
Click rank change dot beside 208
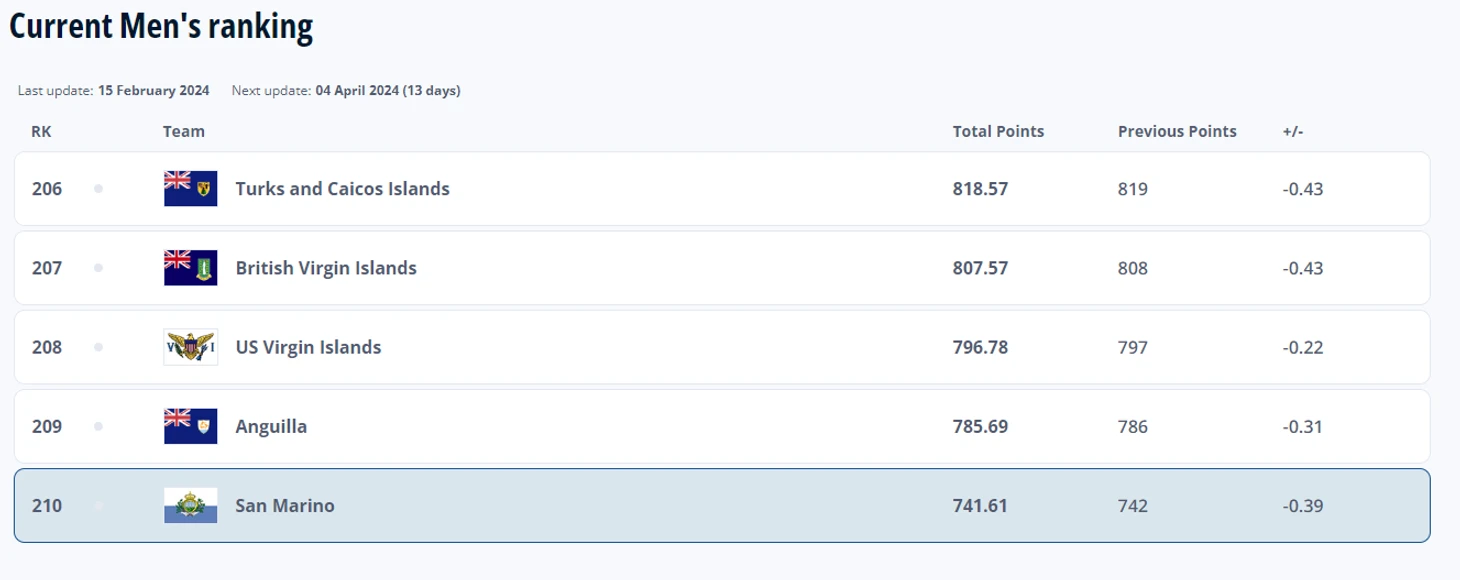click(x=98, y=347)
